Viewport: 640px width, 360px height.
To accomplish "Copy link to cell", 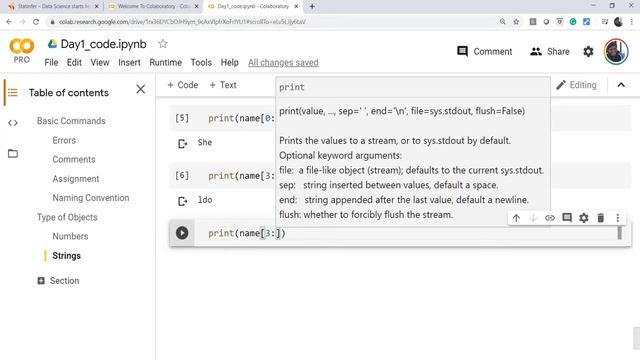I will coord(550,218).
